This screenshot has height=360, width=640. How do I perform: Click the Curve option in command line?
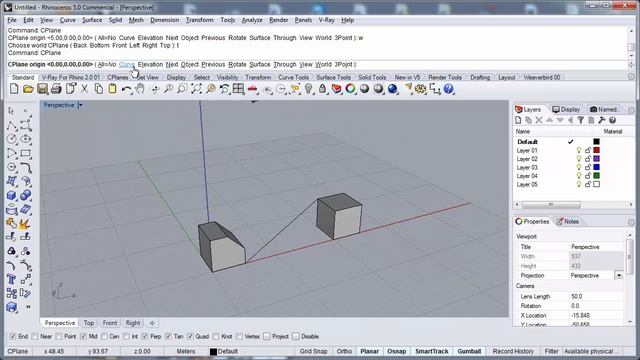point(127,64)
